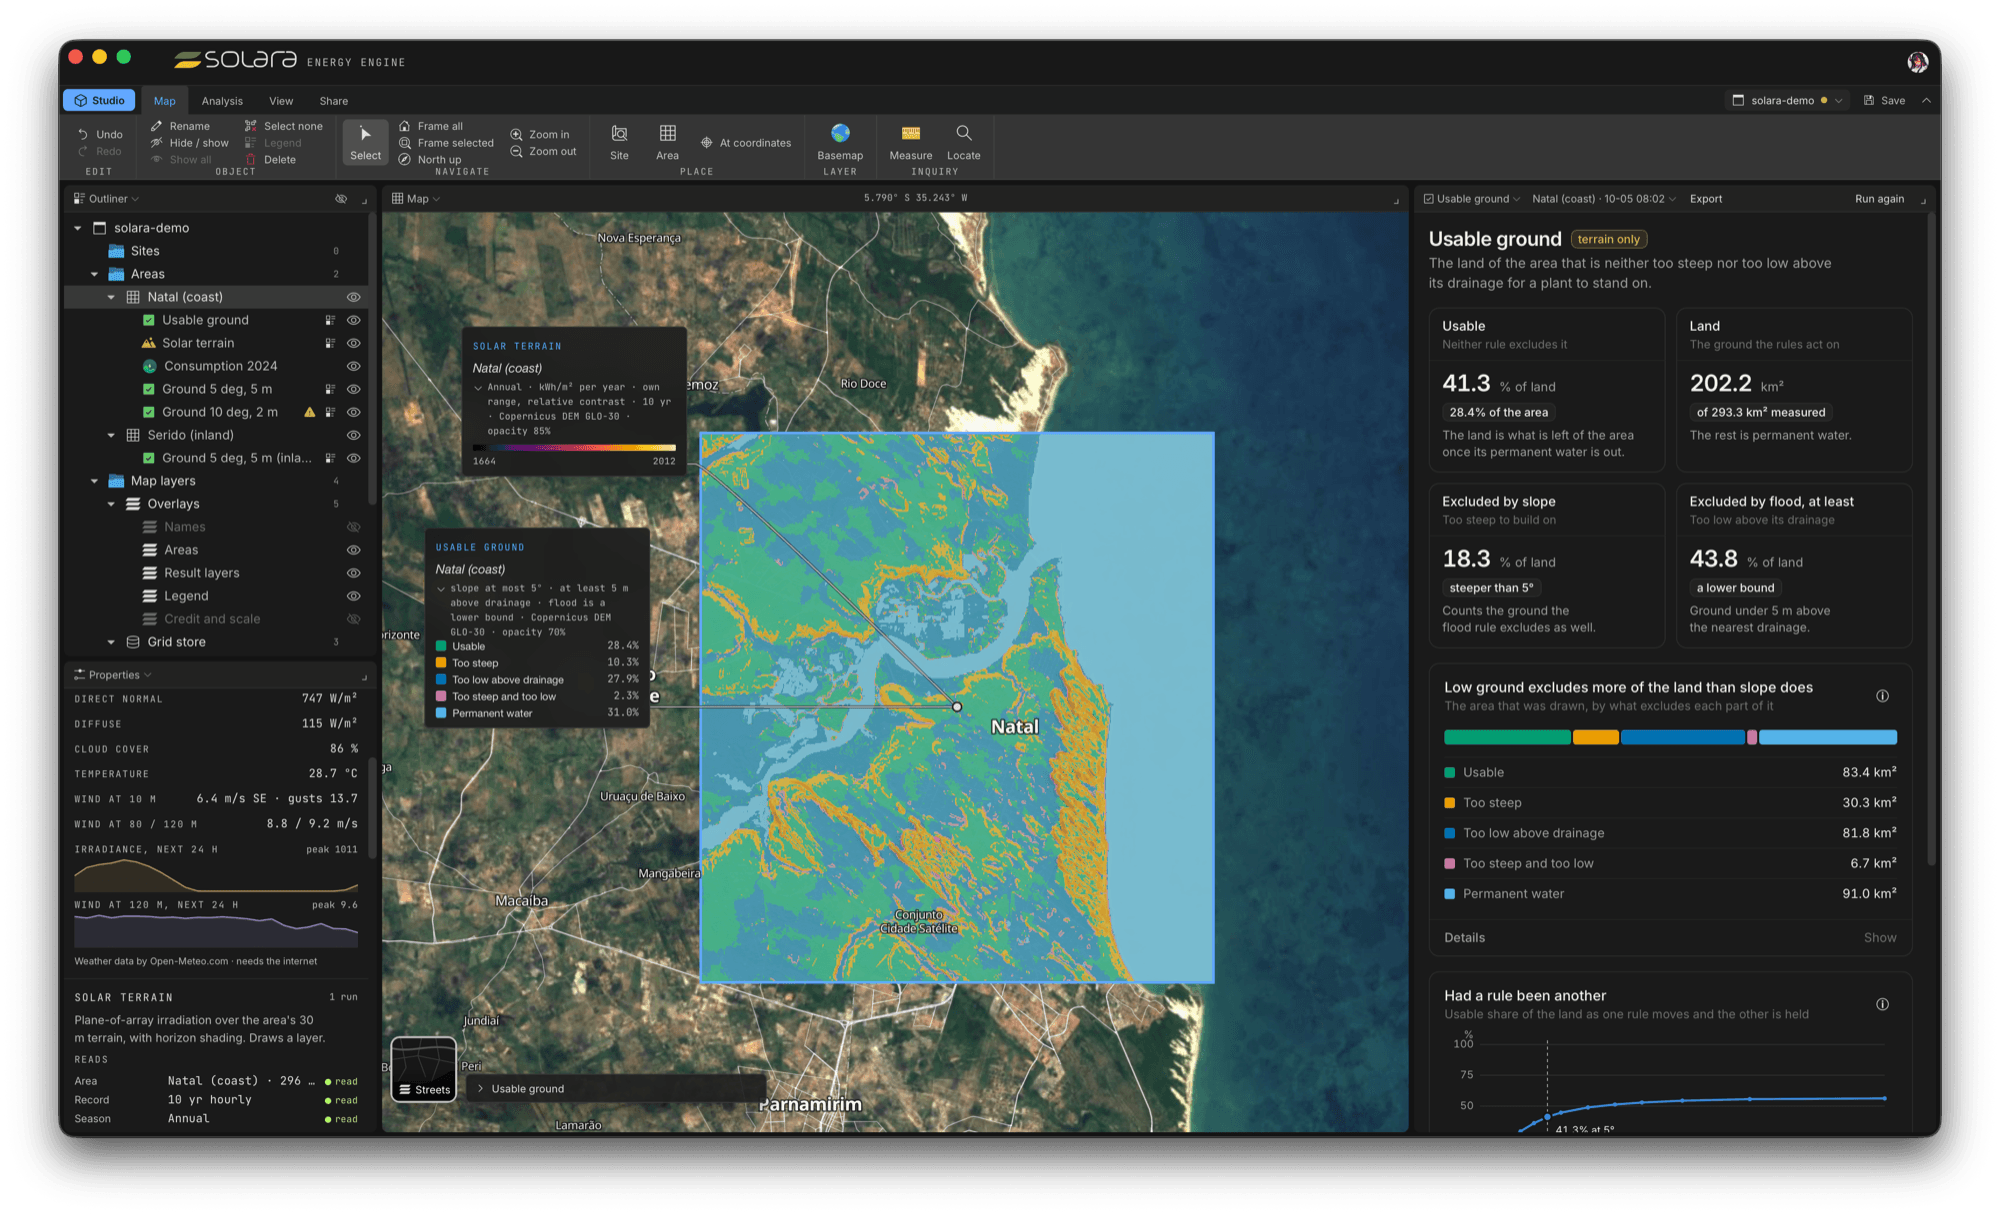
Task: Show the hidden Names overlay
Action: tap(353, 527)
